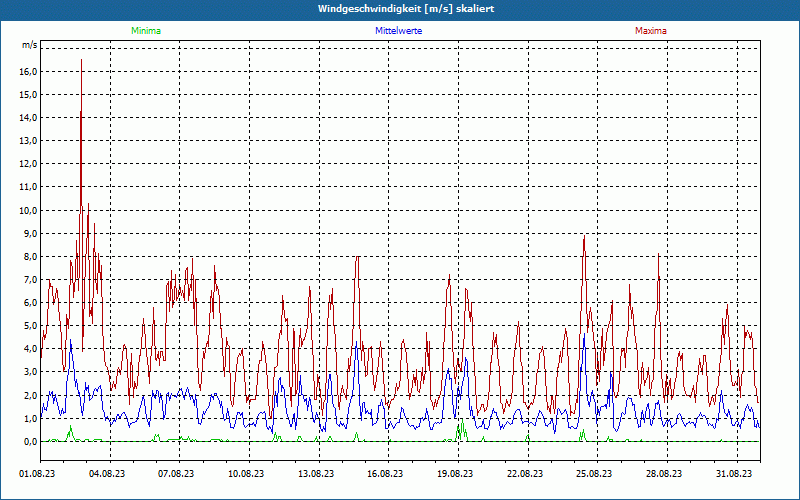
Task: Click the 7,0 y-axis value
Action: [x=30, y=280]
